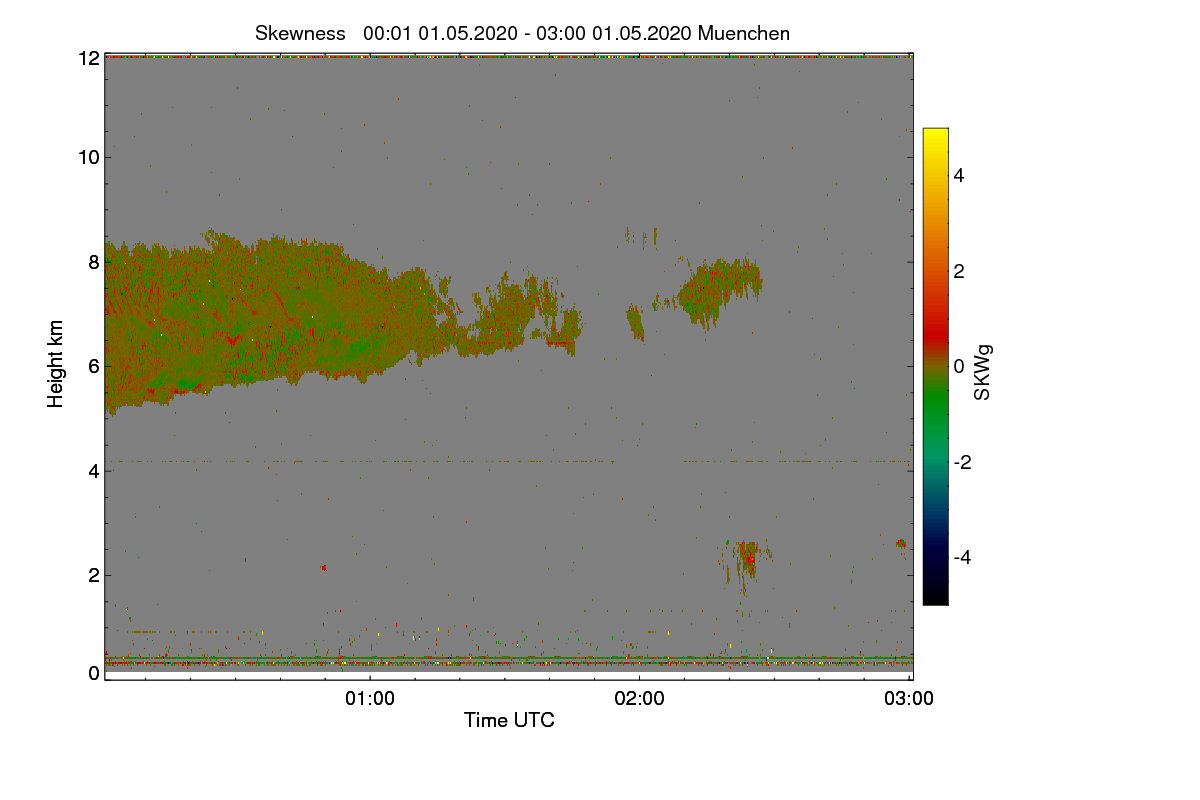Select the 'Time UTC' axis title
Screen dimensions: 1200x800
(x=509, y=720)
